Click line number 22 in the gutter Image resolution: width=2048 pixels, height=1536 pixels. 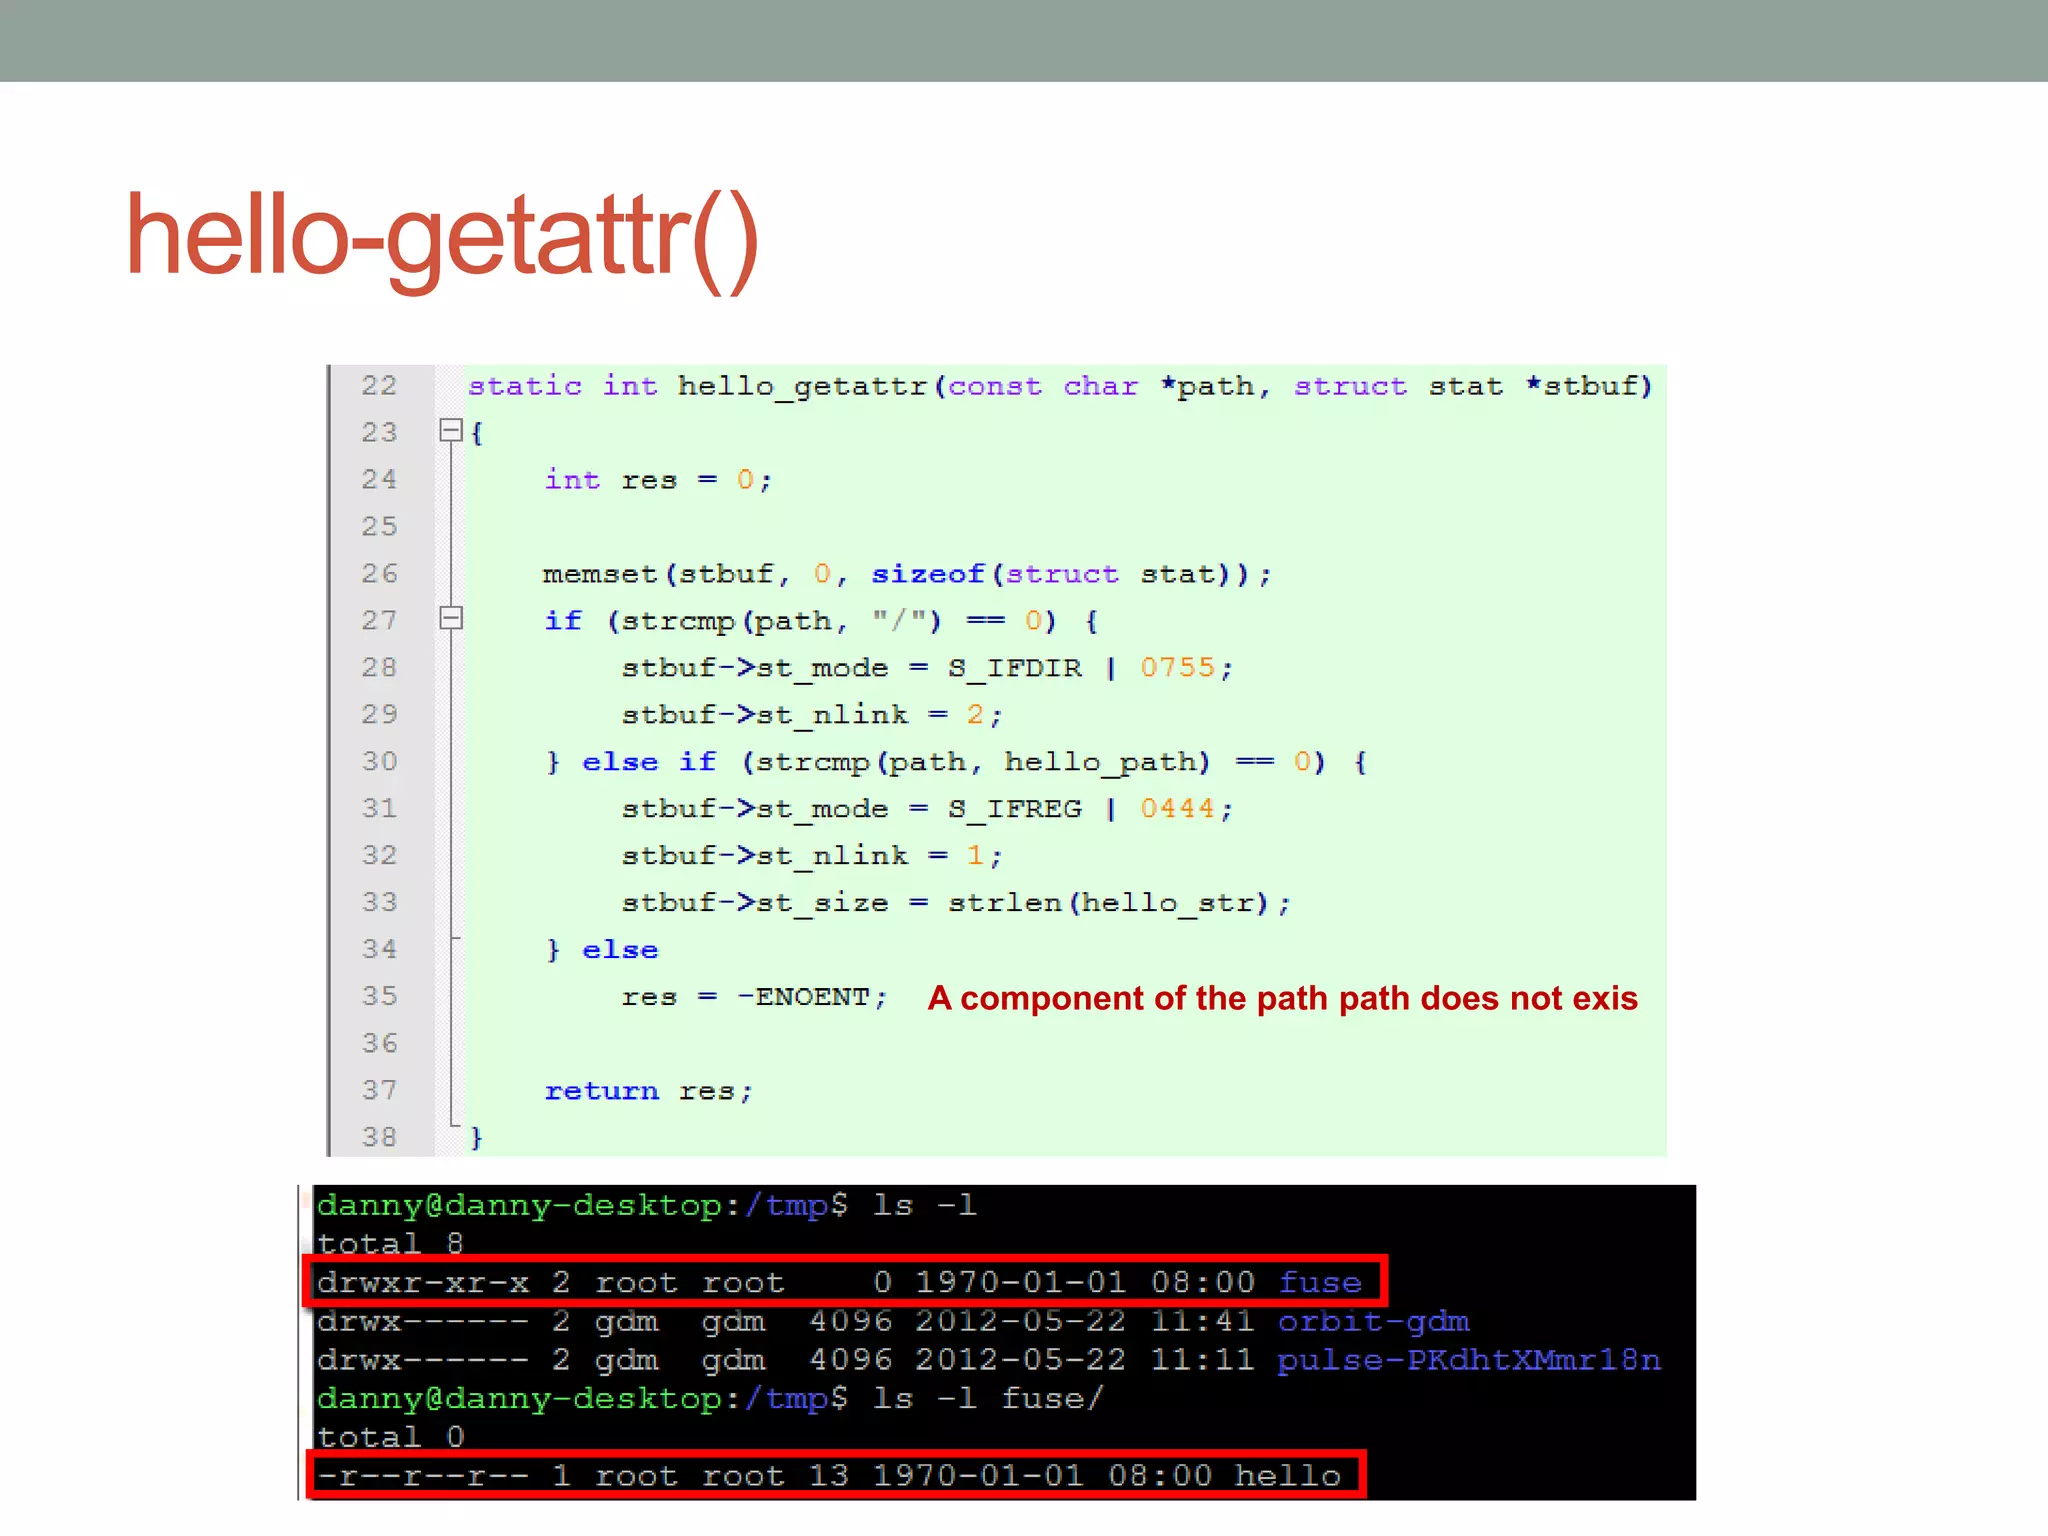(379, 385)
